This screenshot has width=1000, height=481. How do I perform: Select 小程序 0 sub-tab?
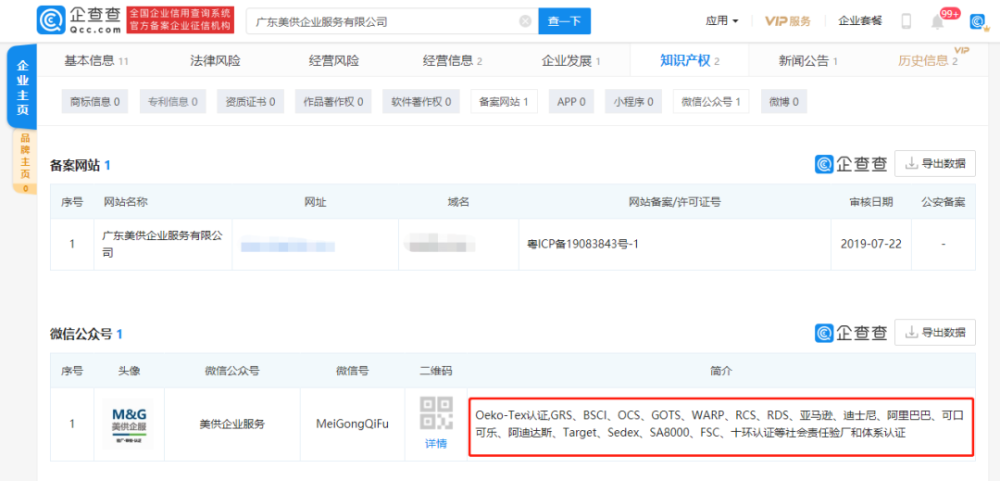pos(633,101)
